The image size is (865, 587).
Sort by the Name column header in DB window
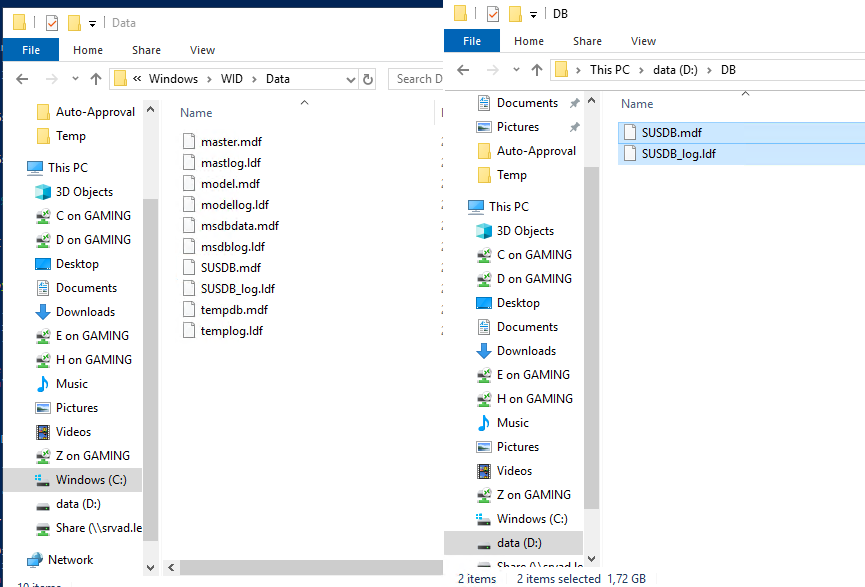click(637, 104)
